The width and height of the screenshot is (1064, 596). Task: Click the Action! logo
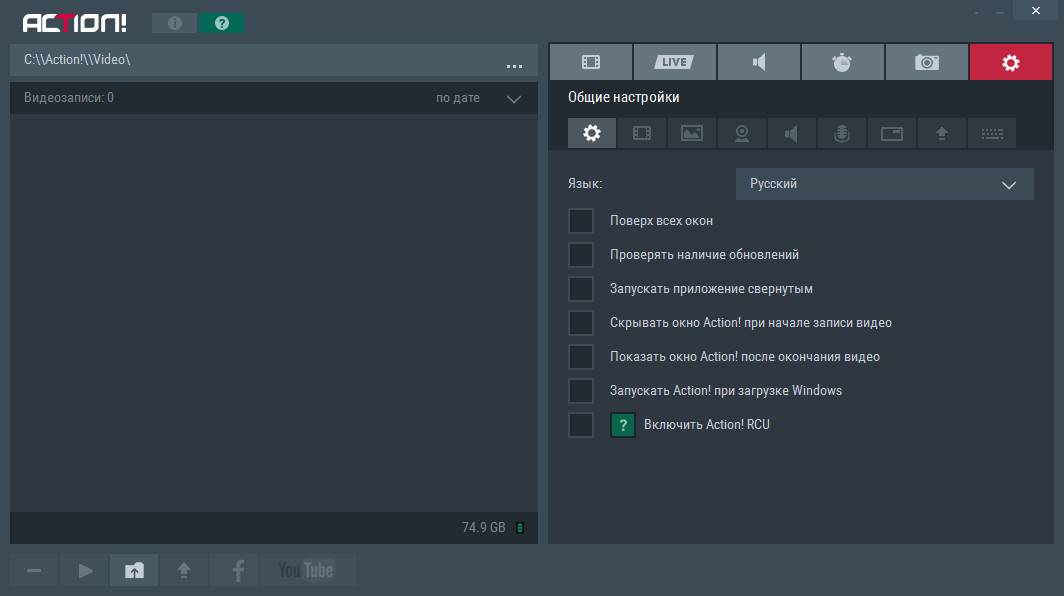(75, 23)
